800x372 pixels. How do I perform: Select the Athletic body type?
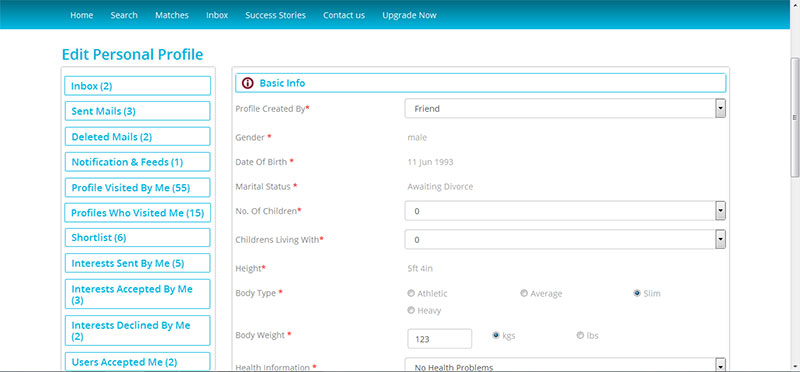411,293
